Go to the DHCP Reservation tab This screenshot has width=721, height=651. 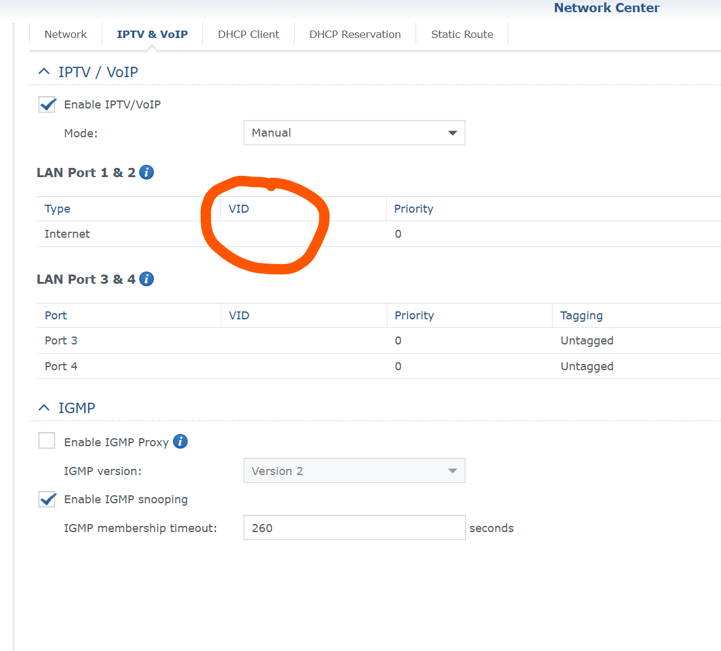coord(355,34)
